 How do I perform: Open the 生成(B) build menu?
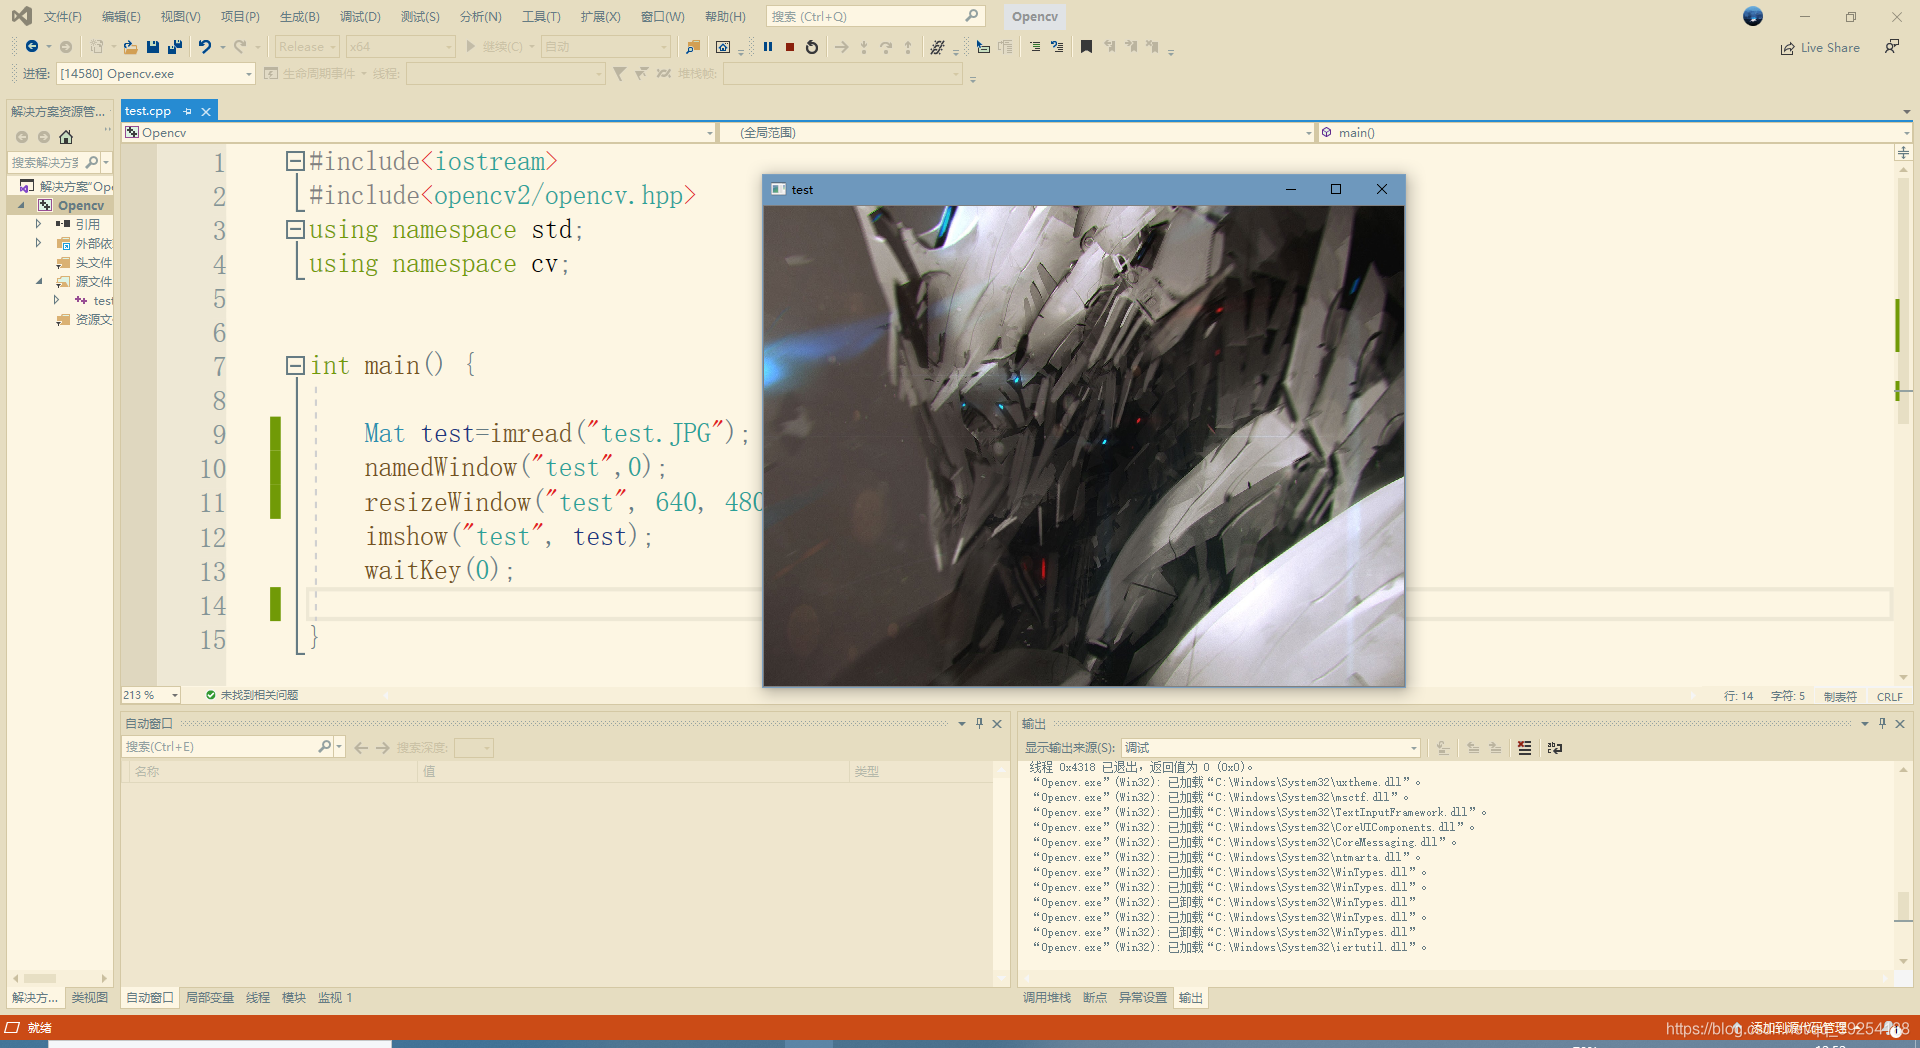[x=300, y=16]
